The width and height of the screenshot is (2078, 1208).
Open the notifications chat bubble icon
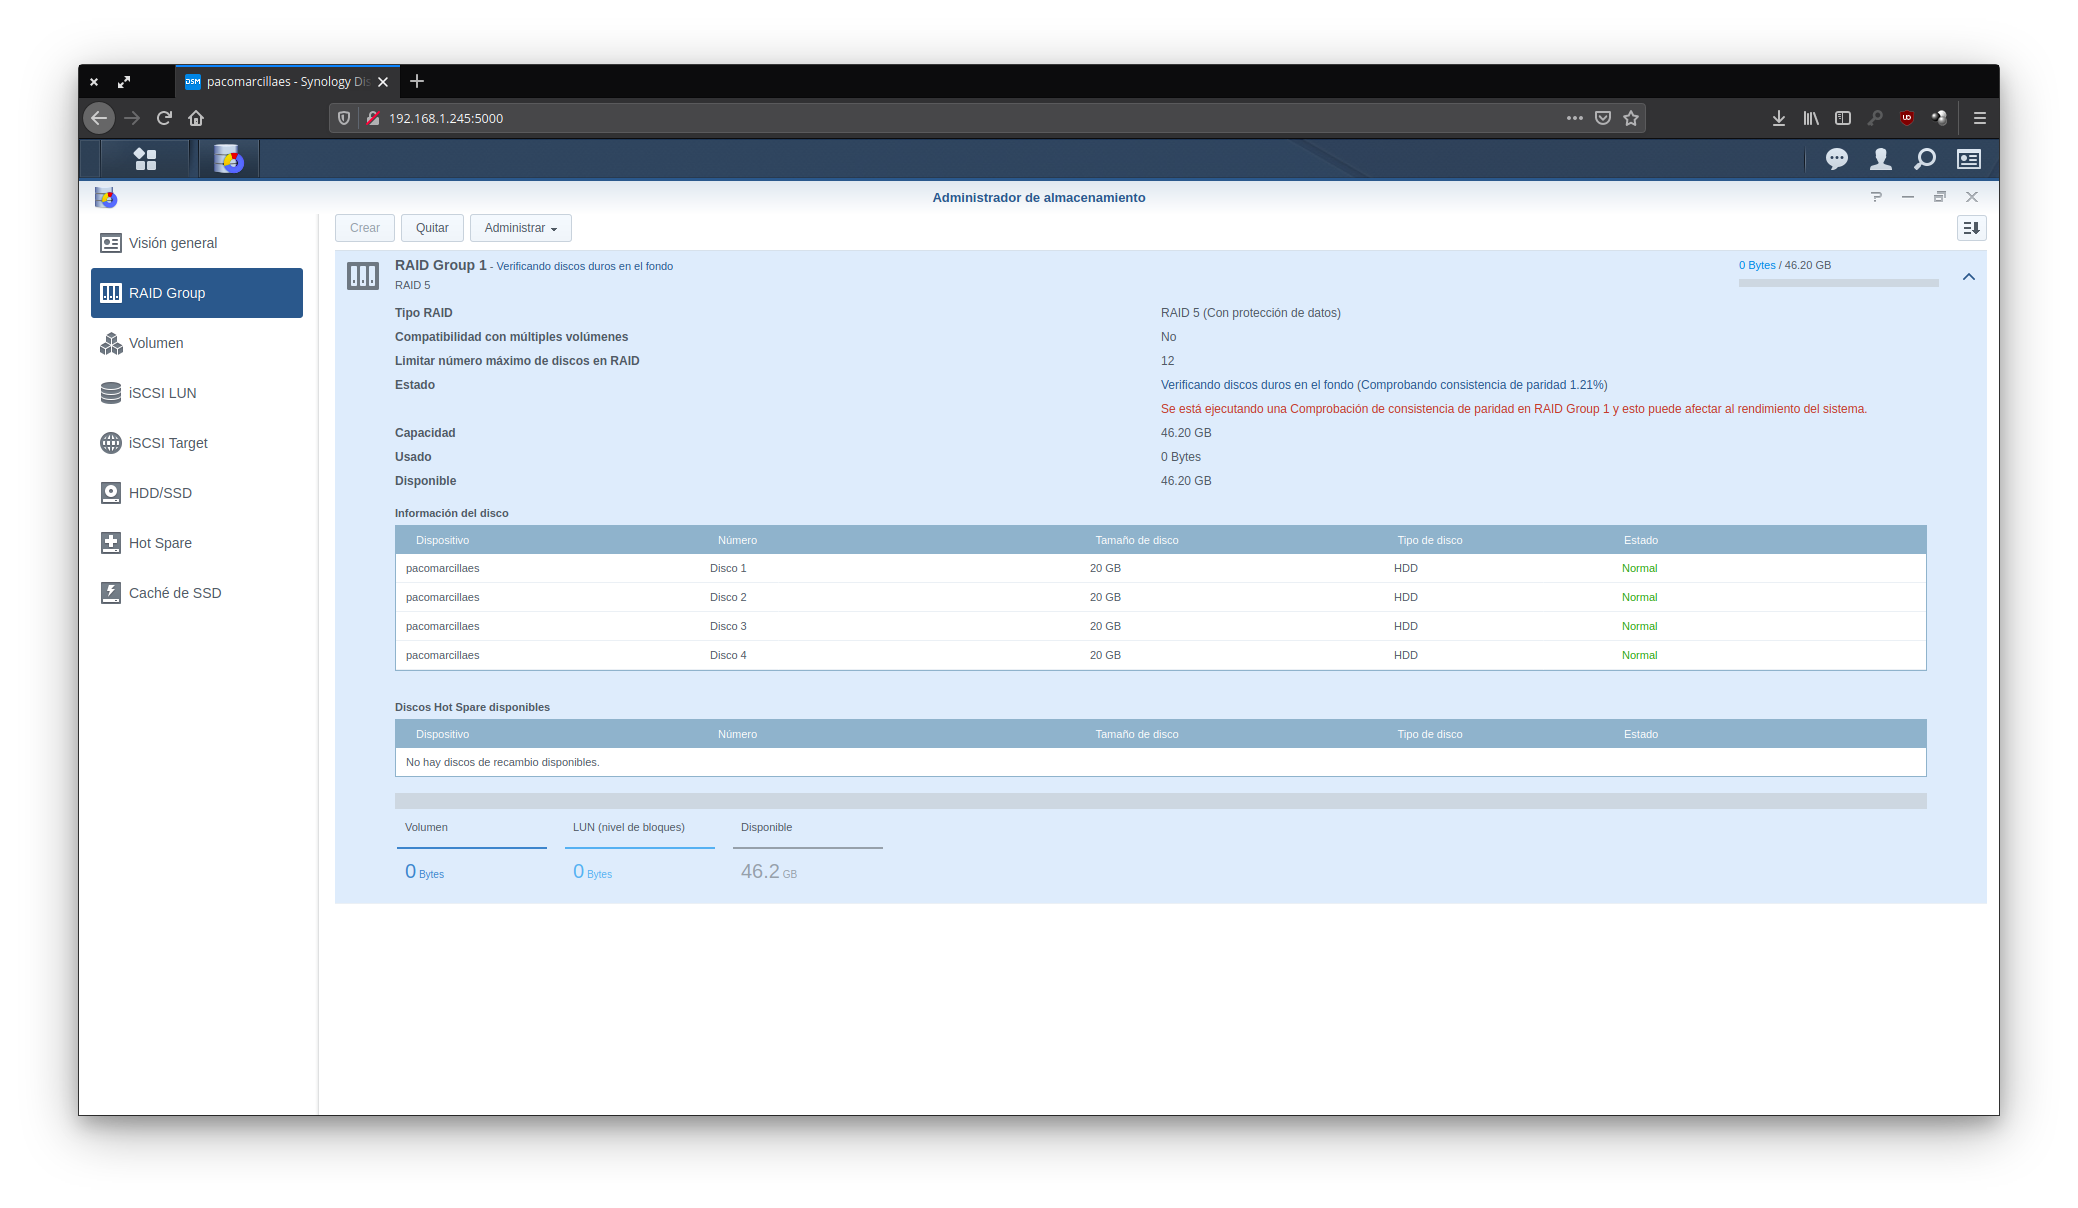tap(1836, 159)
